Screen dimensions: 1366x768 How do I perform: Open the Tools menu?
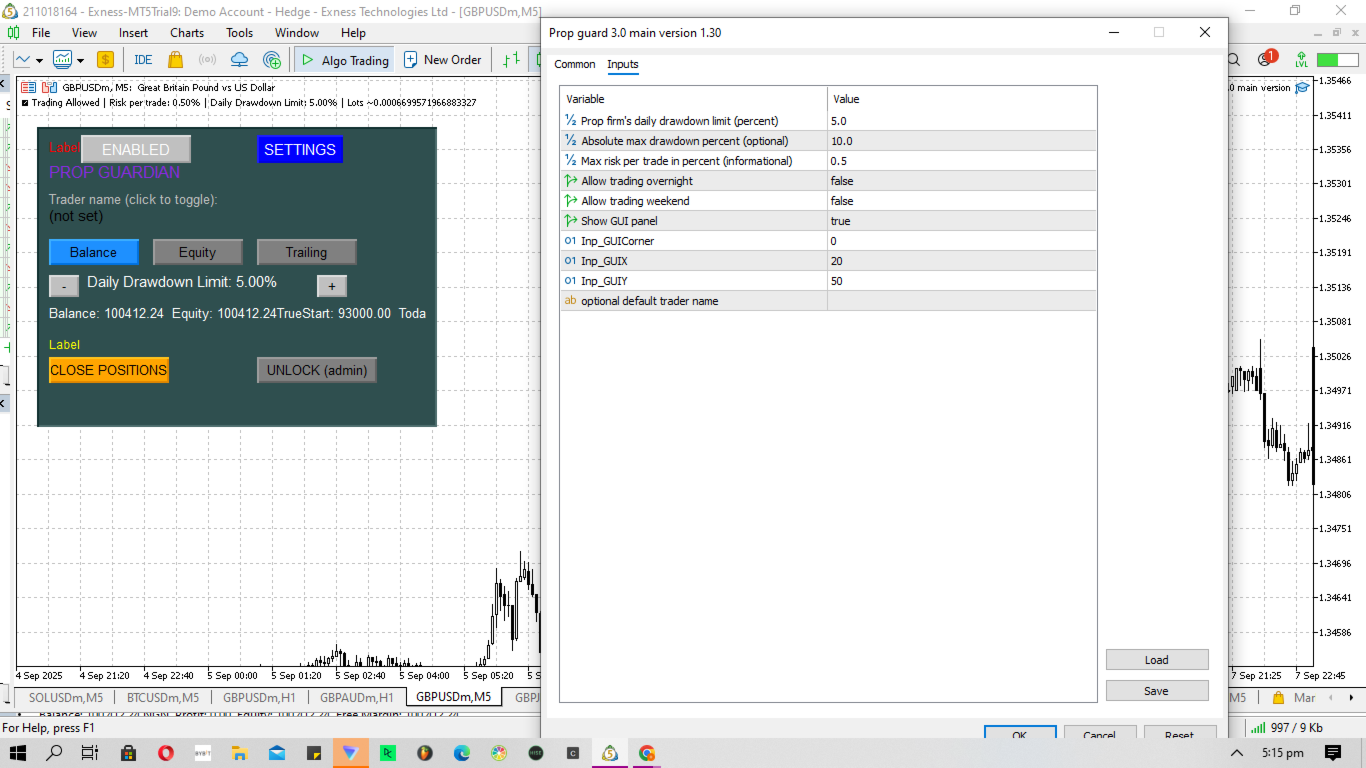(240, 33)
